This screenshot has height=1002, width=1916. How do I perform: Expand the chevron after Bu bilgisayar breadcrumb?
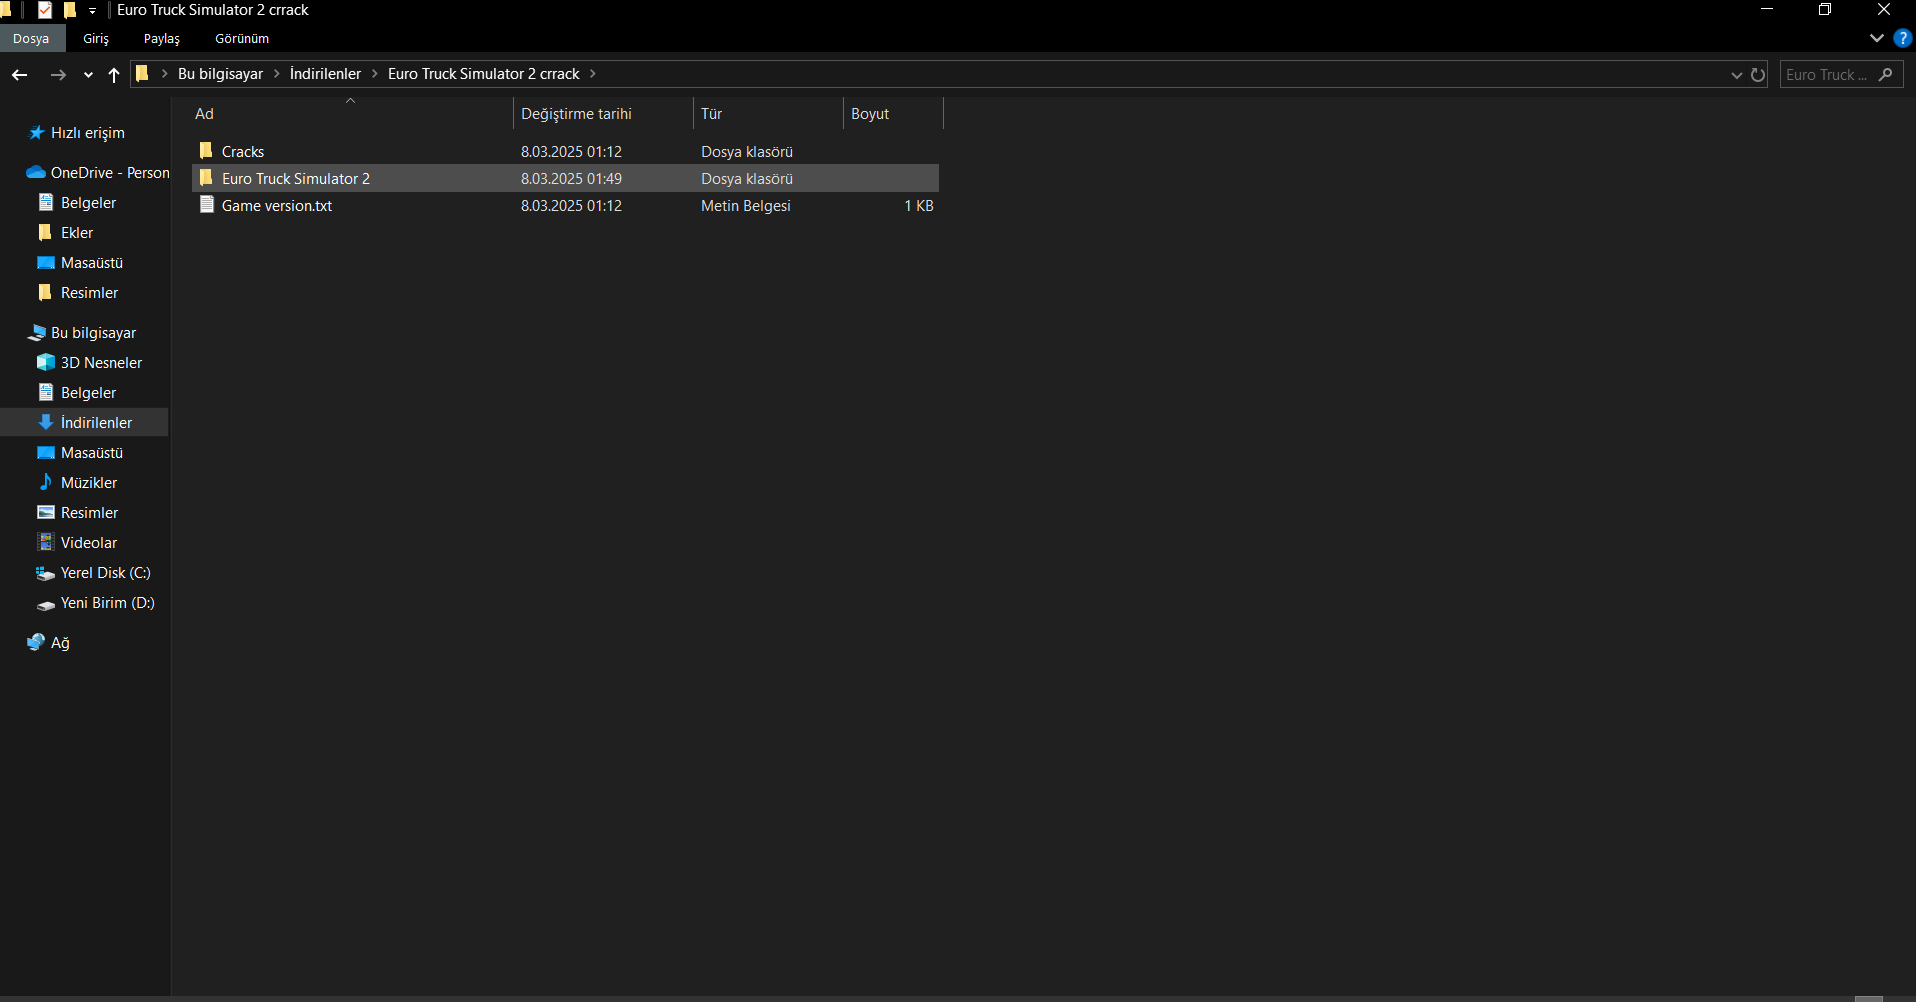coord(277,74)
